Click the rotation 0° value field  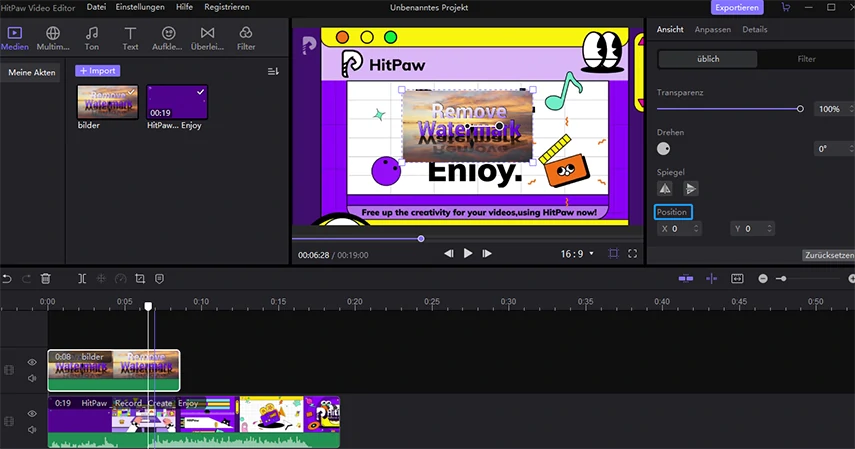point(831,148)
